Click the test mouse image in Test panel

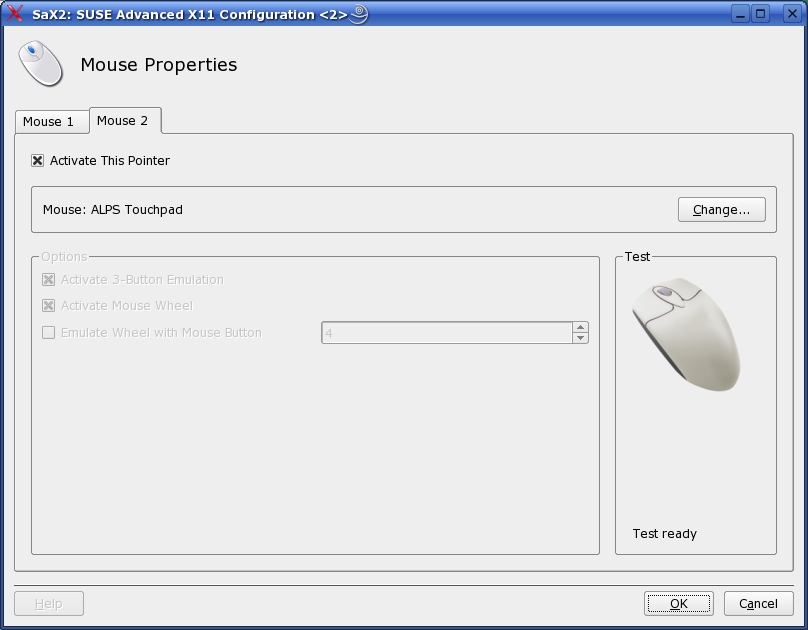coord(686,334)
